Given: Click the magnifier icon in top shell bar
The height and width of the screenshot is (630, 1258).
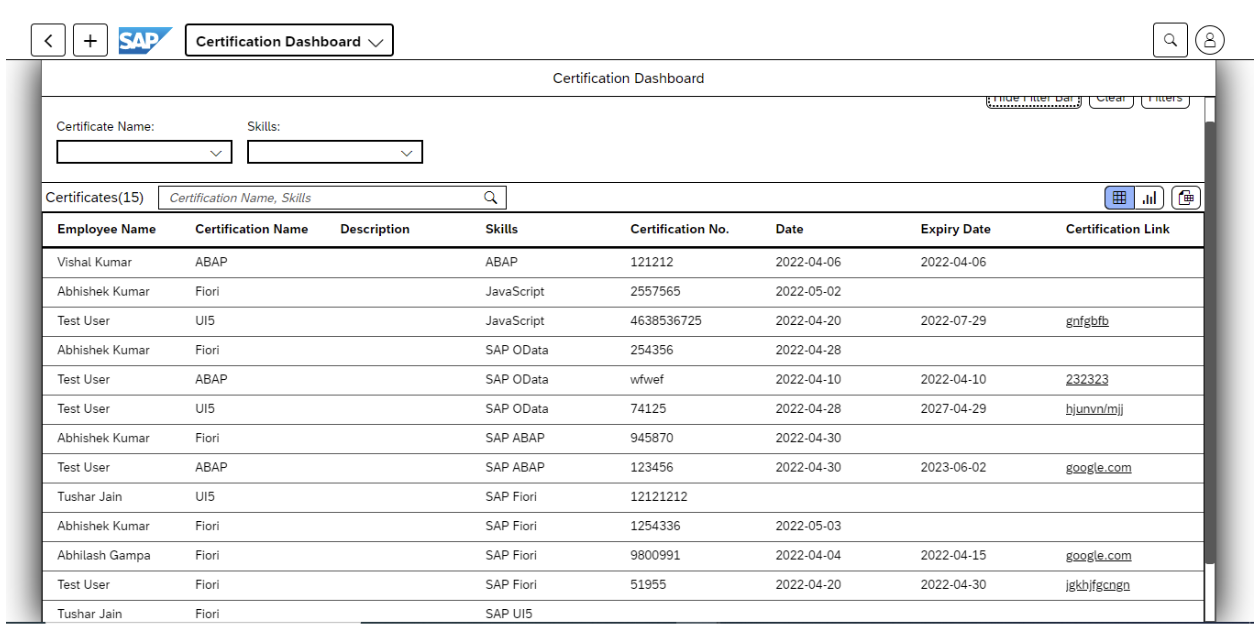Looking at the screenshot, I should point(1170,39).
